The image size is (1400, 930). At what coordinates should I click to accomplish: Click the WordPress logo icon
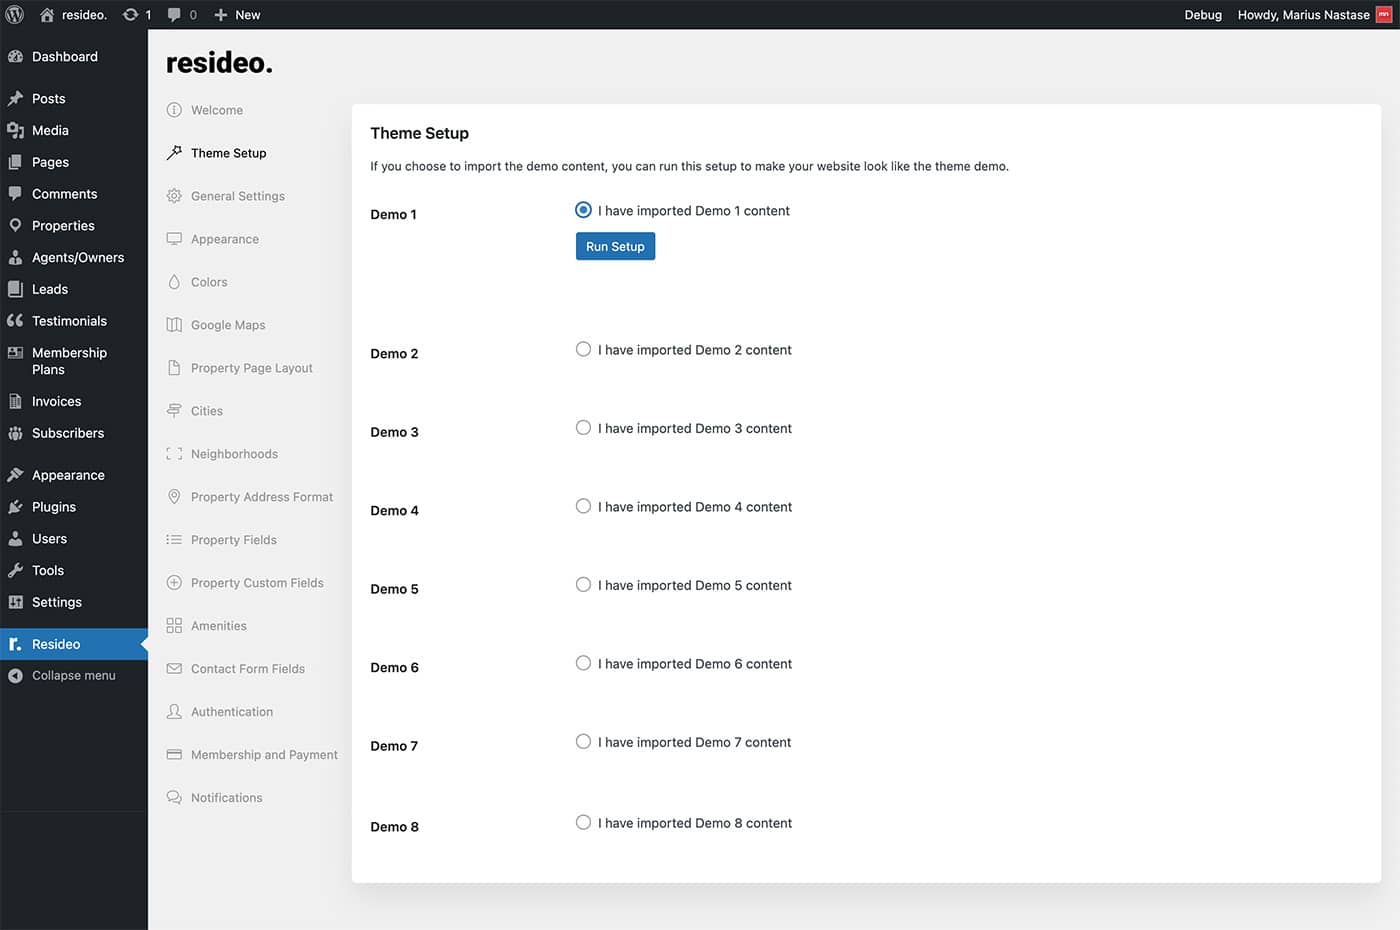pyautogui.click(x=15, y=15)
